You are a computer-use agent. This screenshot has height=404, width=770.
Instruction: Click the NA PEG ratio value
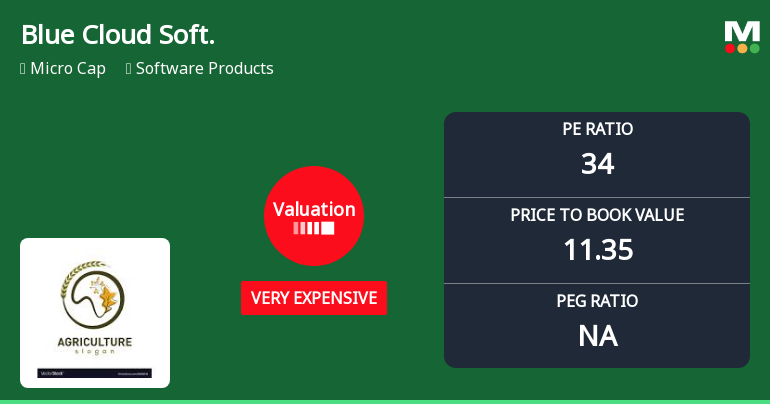(597, 335)
